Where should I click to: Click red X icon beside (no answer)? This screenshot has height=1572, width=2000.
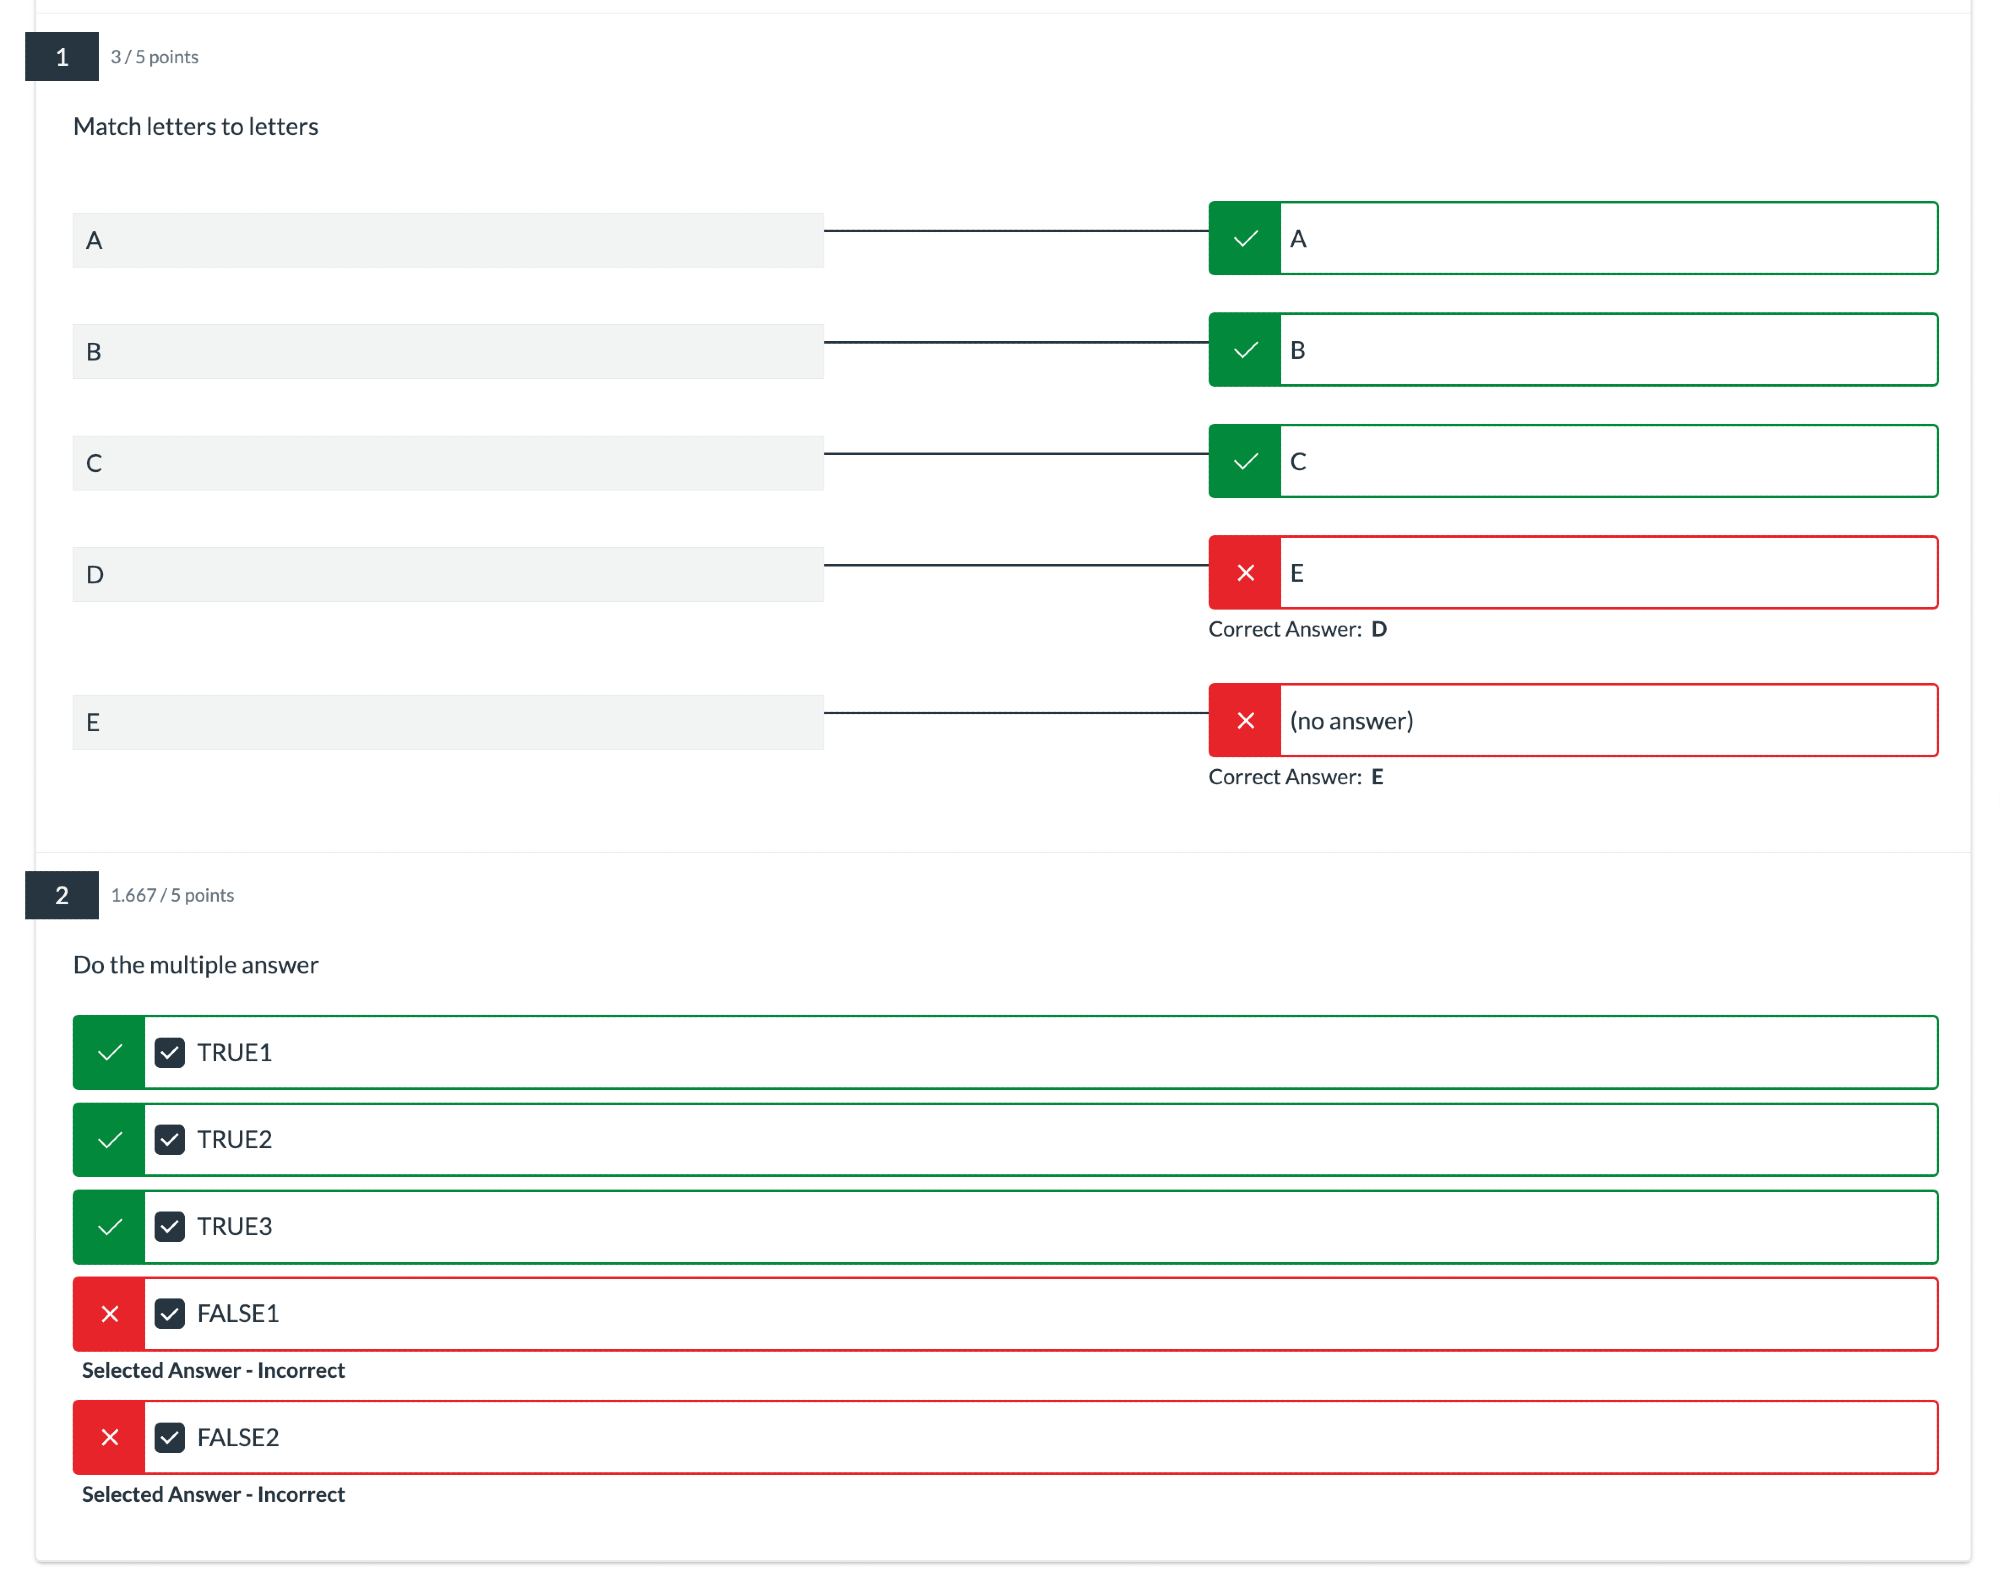click(x=1245, y=721)
